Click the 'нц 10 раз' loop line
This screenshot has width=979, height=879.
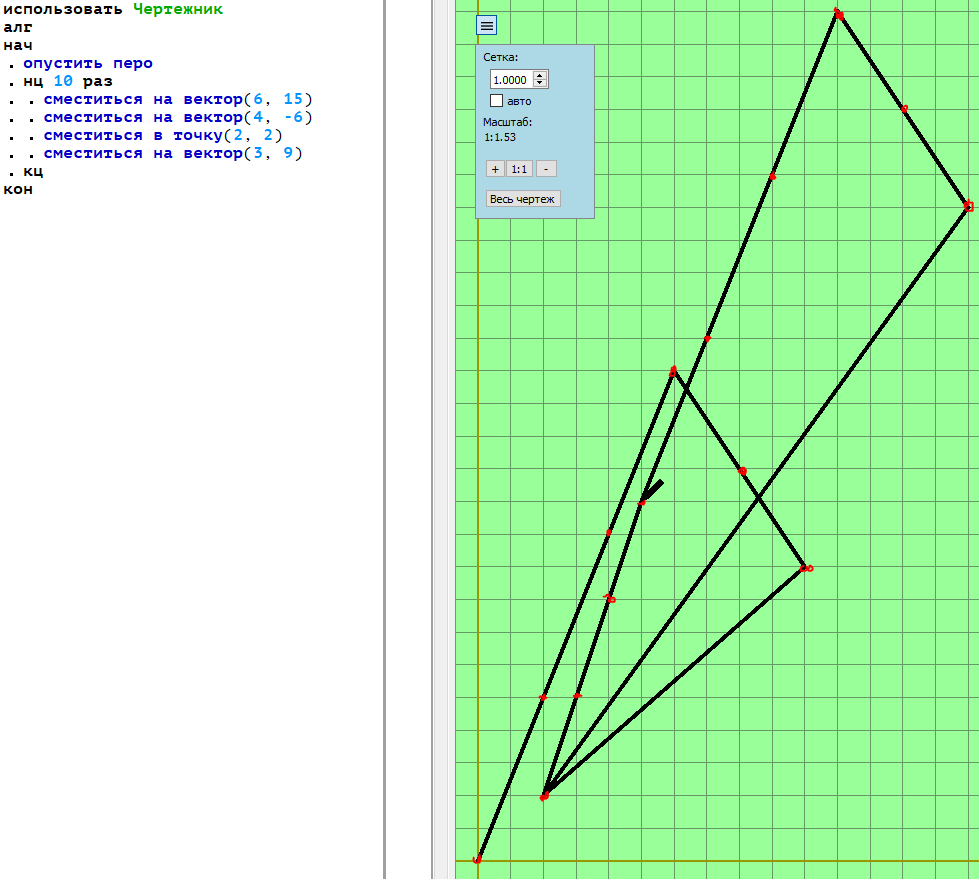(68, 81)
